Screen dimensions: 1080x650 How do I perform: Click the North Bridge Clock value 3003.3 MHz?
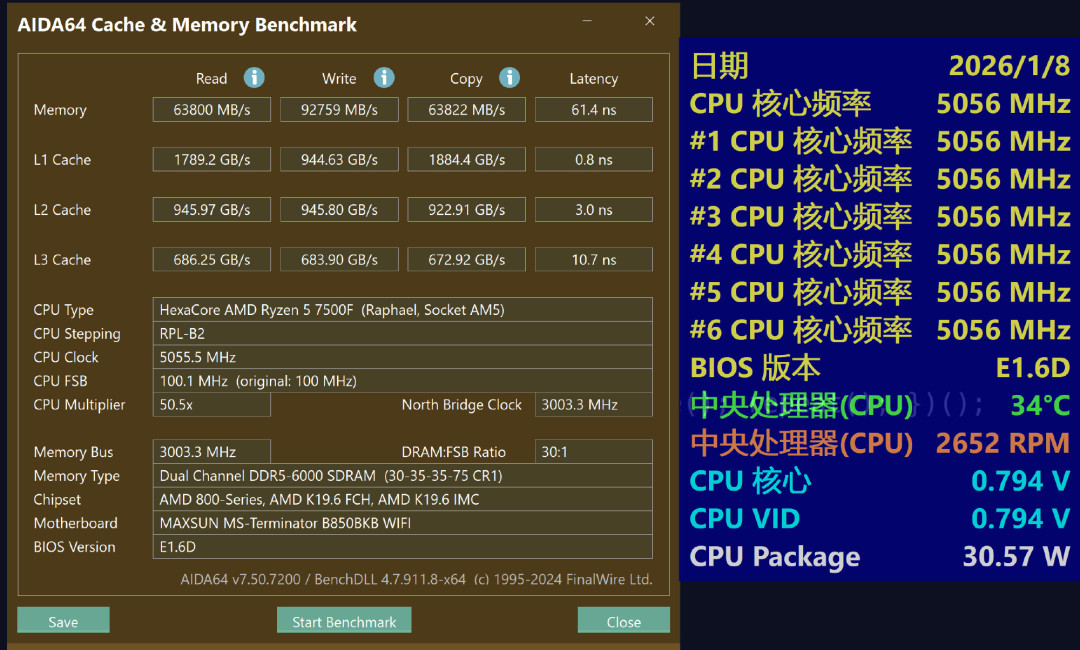pos(594,405)
